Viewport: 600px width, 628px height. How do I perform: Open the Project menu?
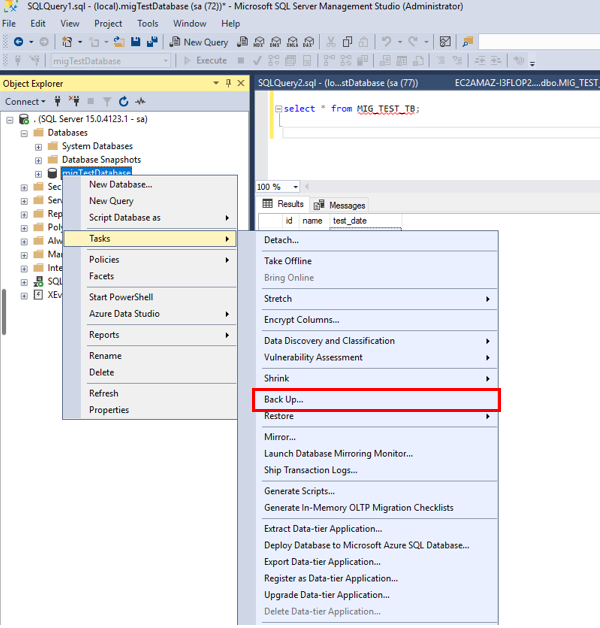[x=108, y=24]
